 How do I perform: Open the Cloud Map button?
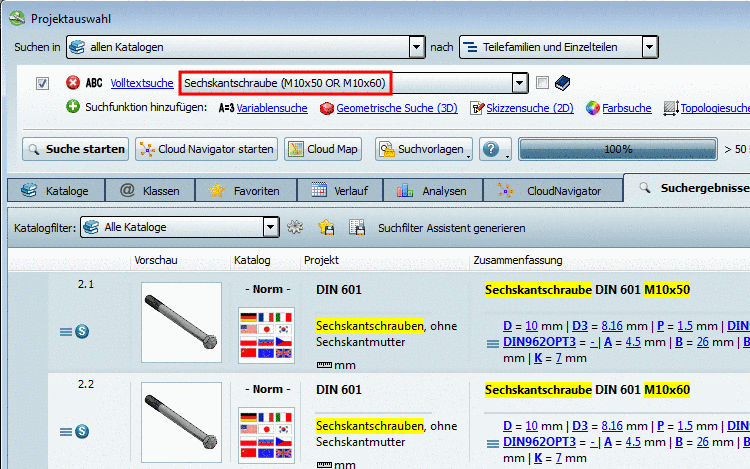pos(323,149)
